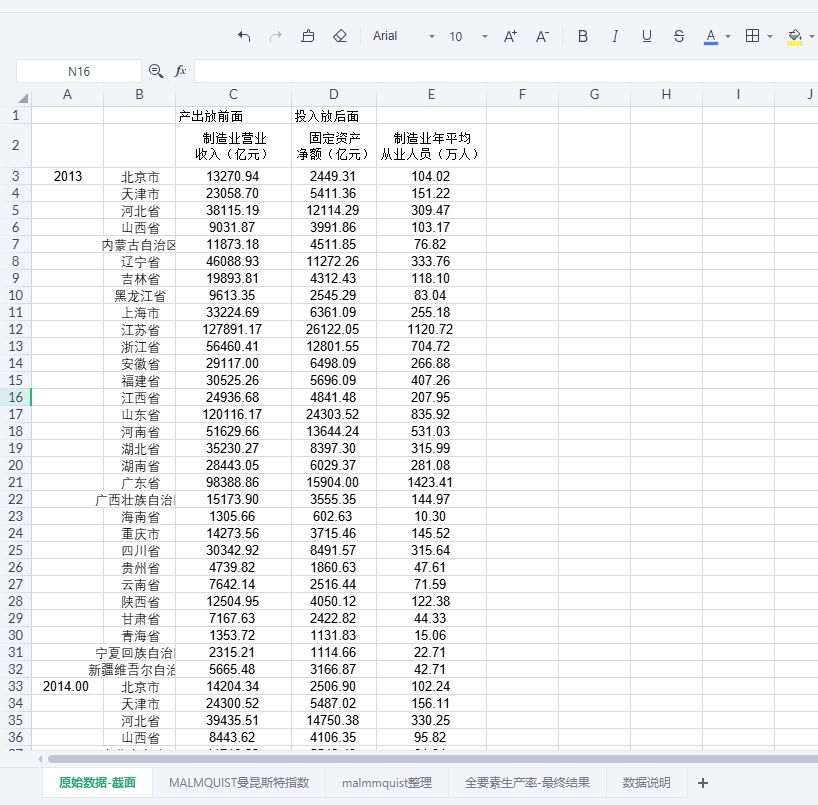
Task: Toggle underline formatting
Action: [x=647, y=36]
